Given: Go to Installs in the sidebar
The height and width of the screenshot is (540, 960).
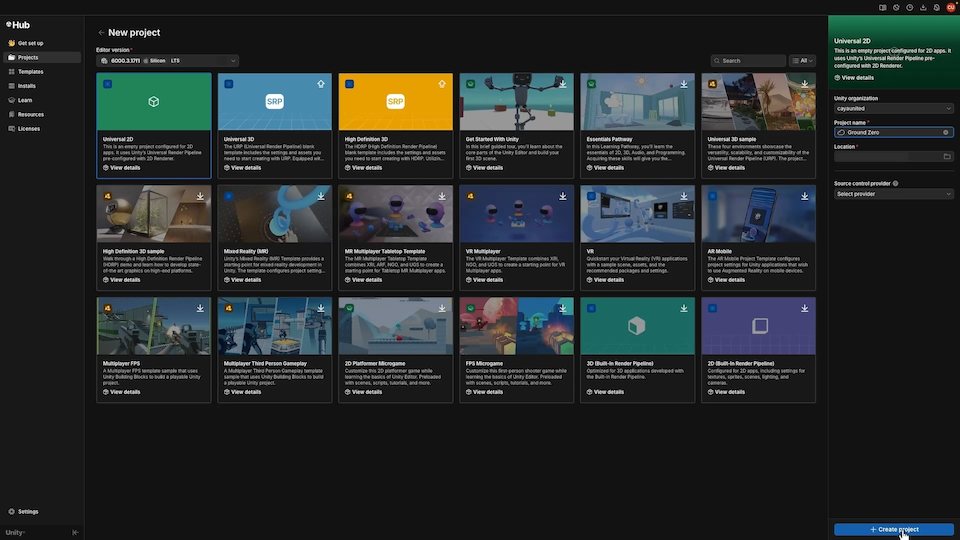Looking at the screenshot, I should 42,86.
